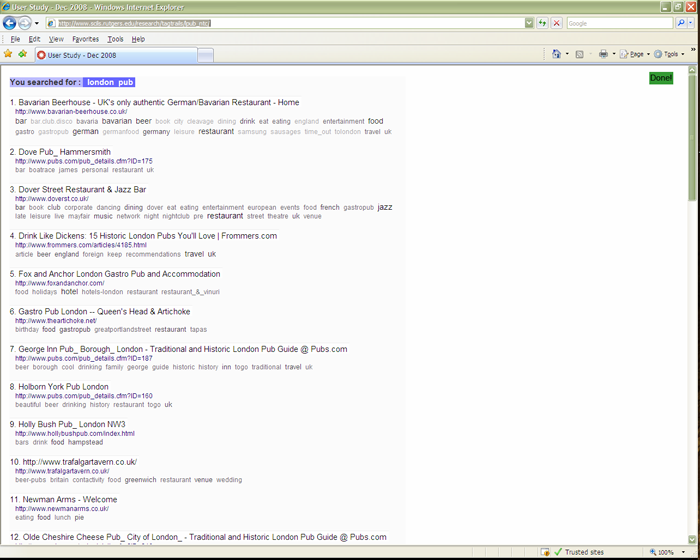Open the Tools command bar menu

coord(669,54)
